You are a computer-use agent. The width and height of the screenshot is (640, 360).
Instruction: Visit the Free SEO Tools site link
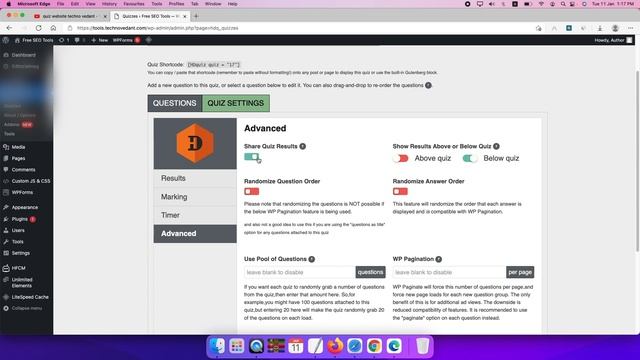(x=34, y=40)
